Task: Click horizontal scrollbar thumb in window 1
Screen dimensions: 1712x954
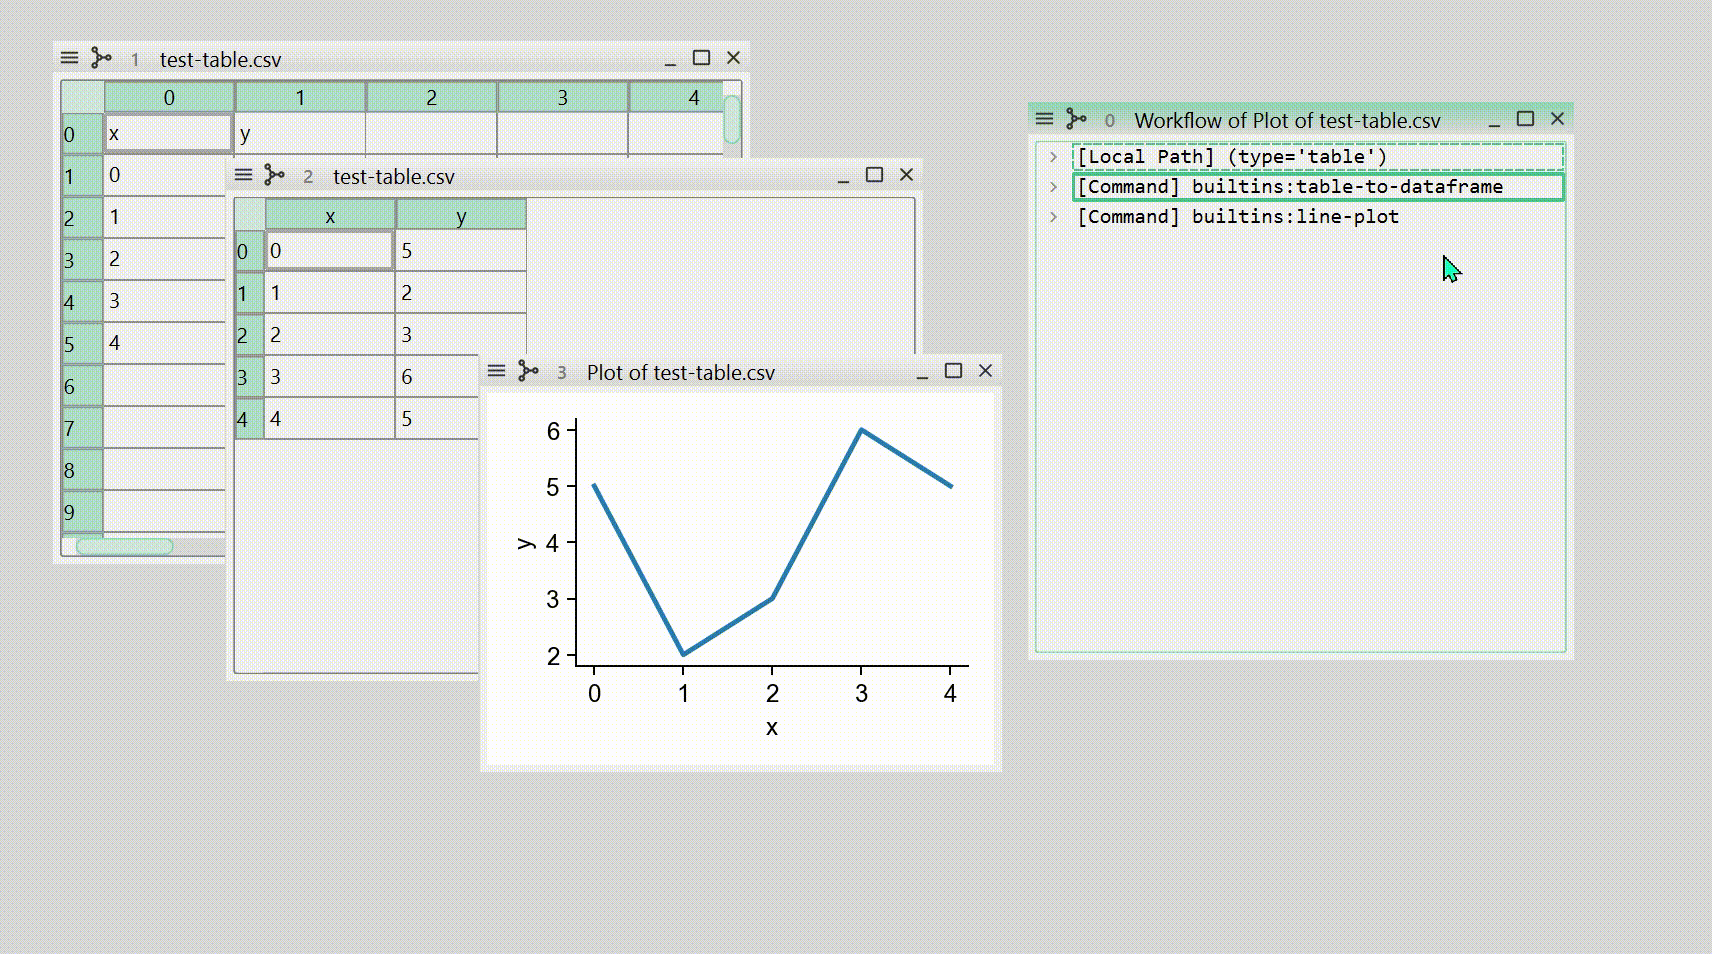Action: pos(125,546)
